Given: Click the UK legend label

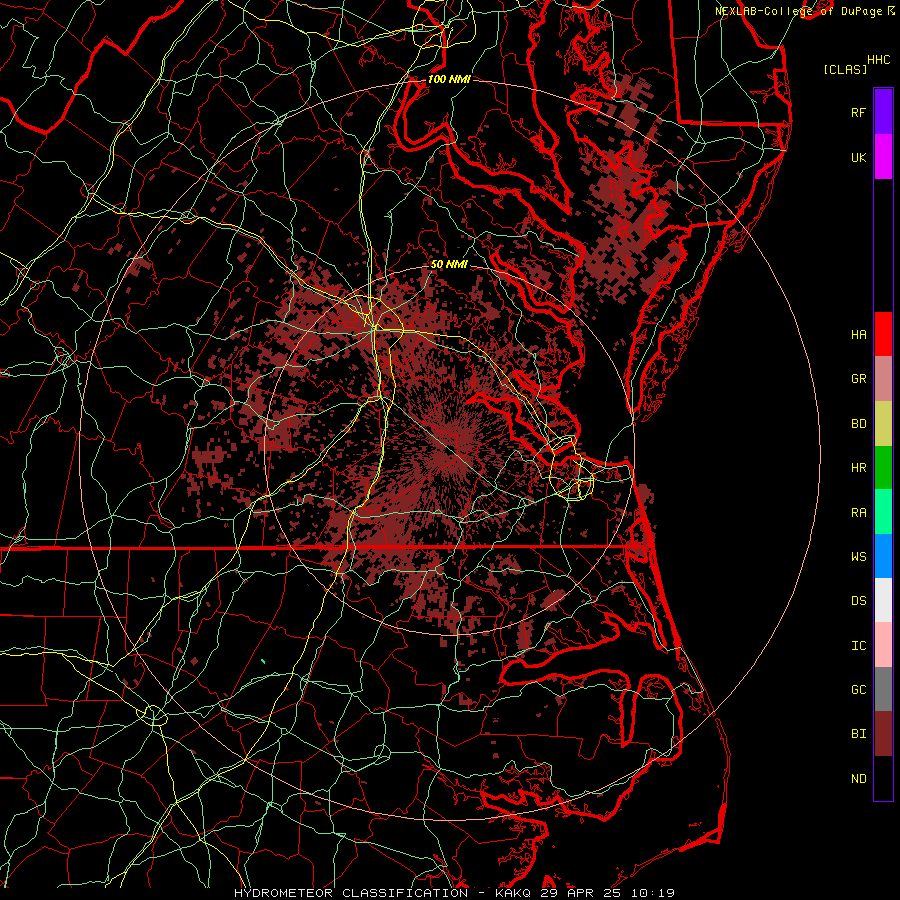Looking at the screenshot, I should 858,157.
